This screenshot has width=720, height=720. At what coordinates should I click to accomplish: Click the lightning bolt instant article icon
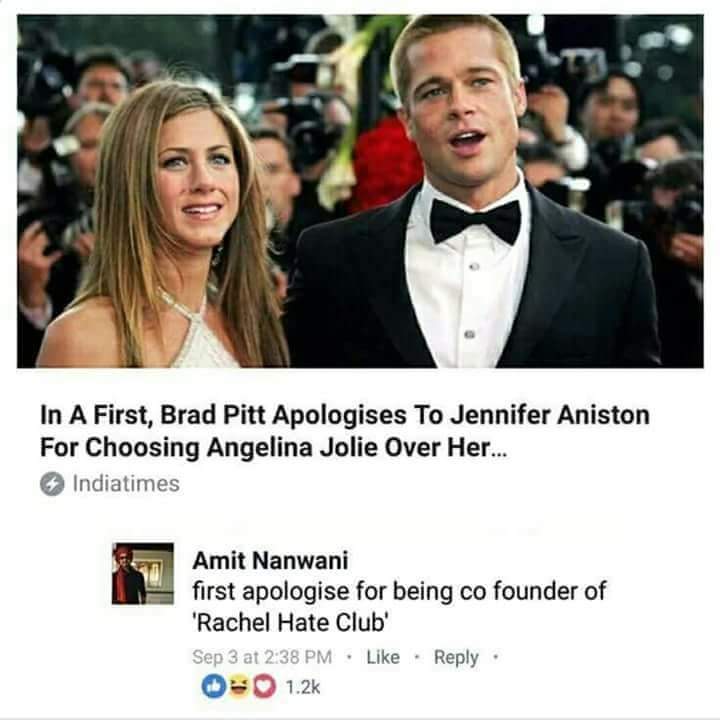pyautogui.click(x=52, y=484)
